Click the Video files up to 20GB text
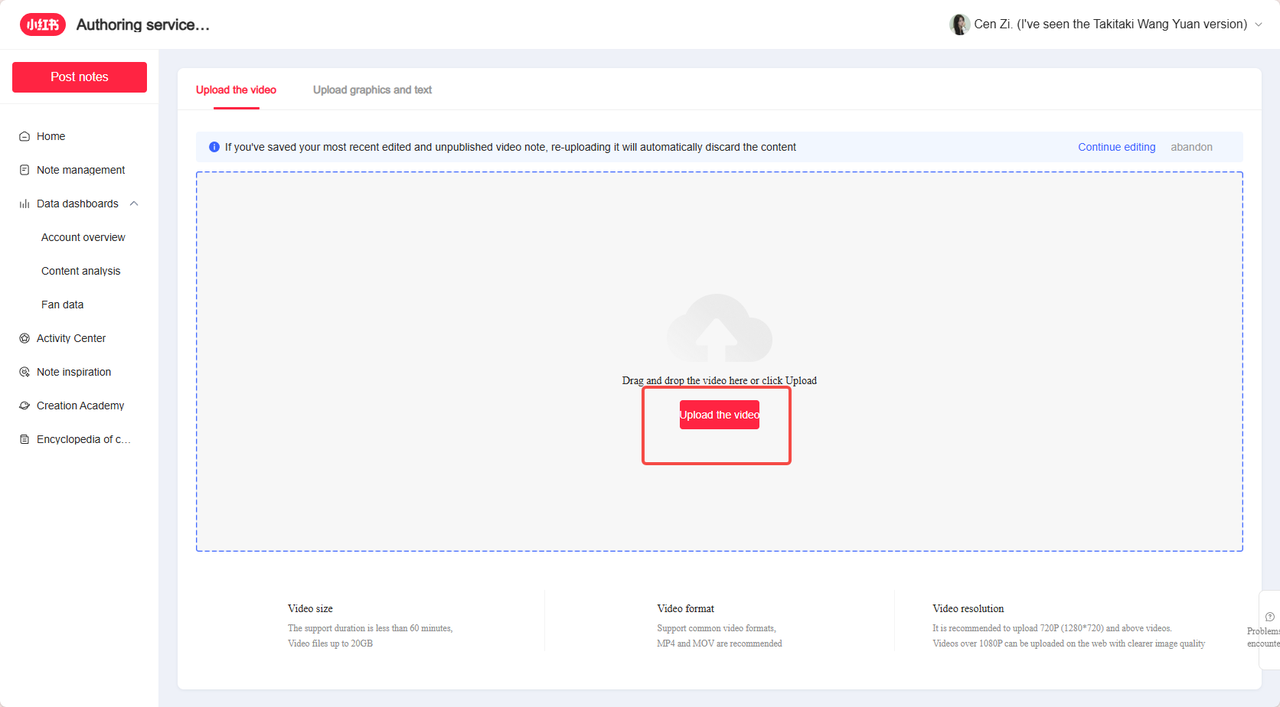 [330, 643]
